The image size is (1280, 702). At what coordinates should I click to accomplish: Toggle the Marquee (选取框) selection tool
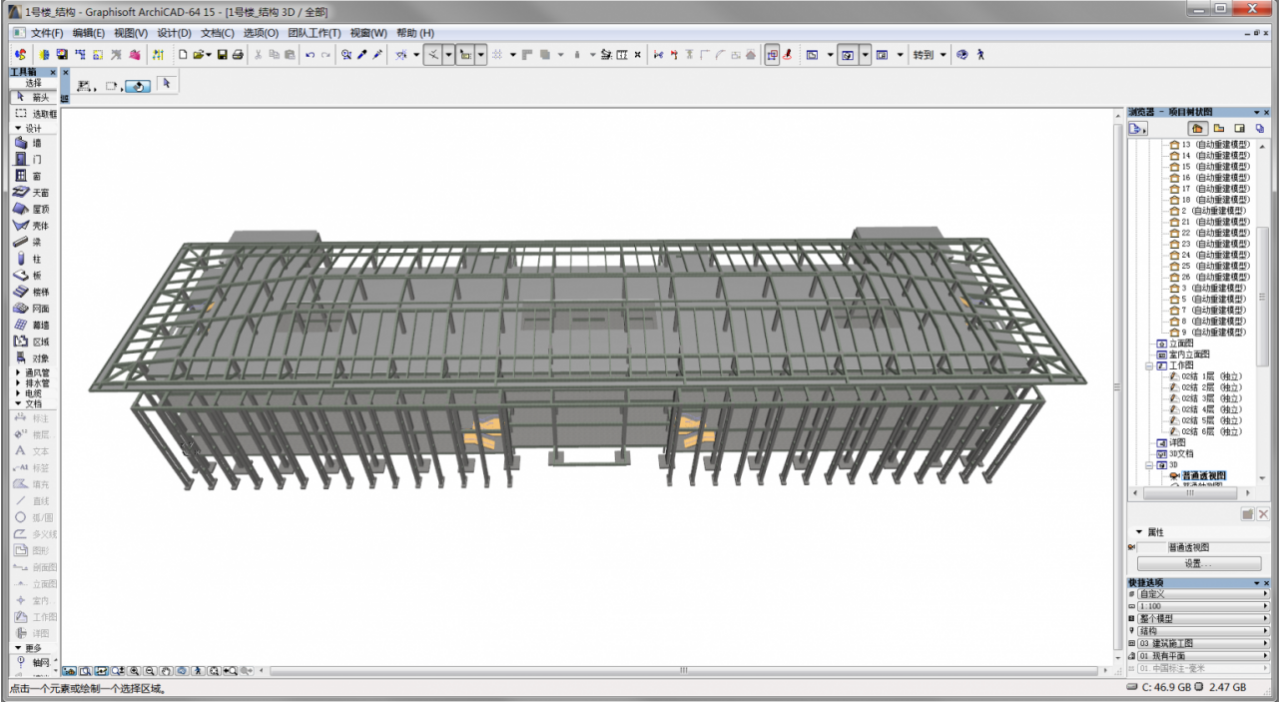[x=34, y=114]
